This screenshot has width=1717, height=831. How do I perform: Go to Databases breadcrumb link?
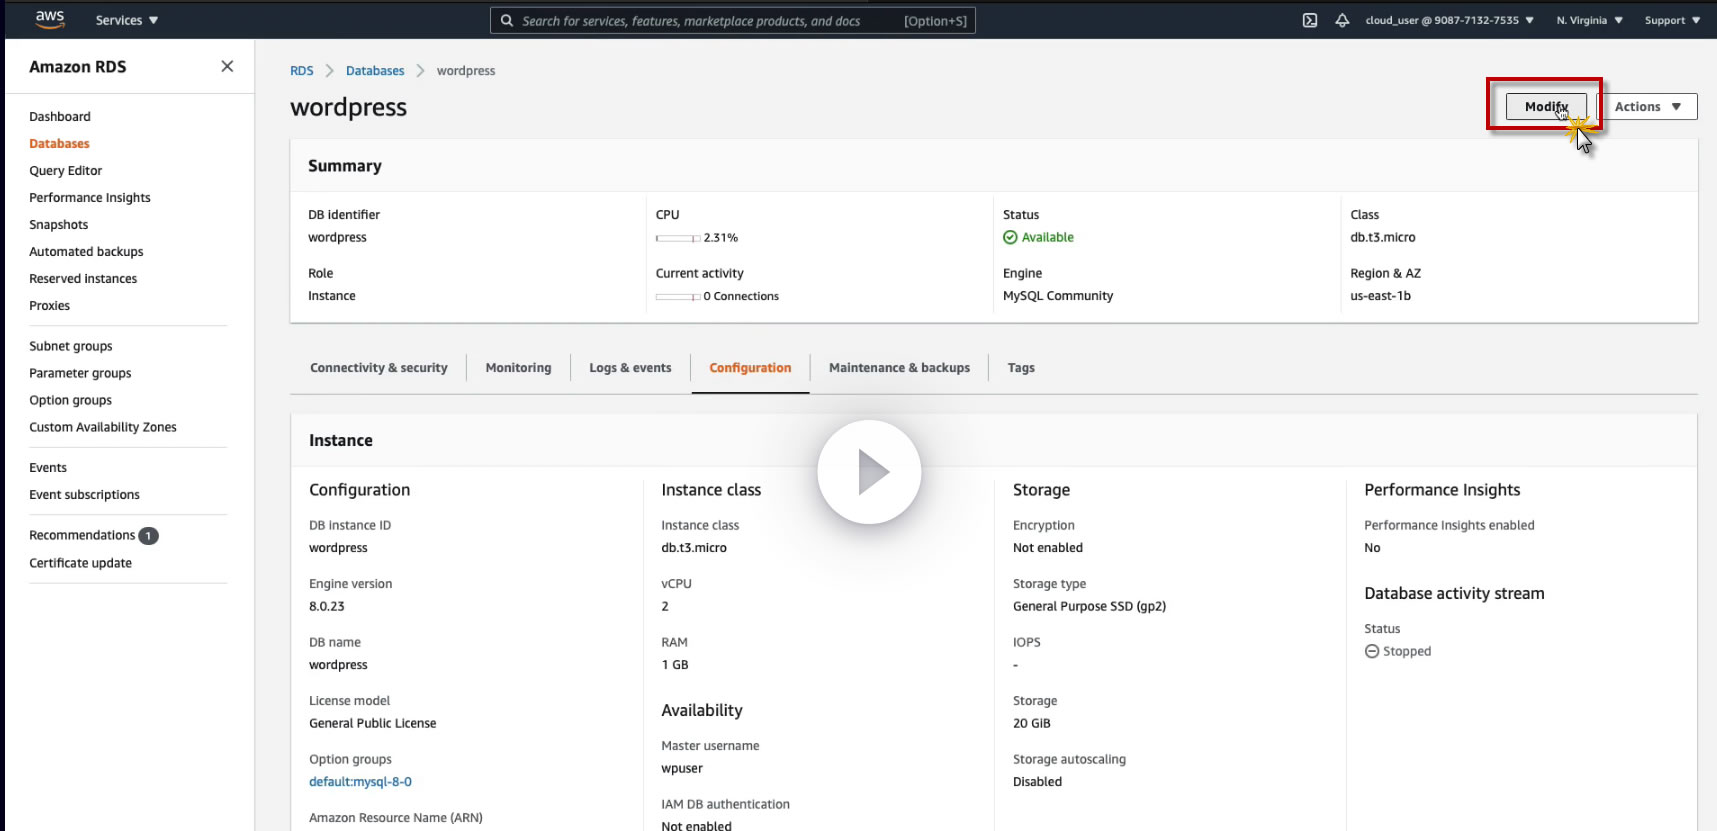click(x=375, y=71)
